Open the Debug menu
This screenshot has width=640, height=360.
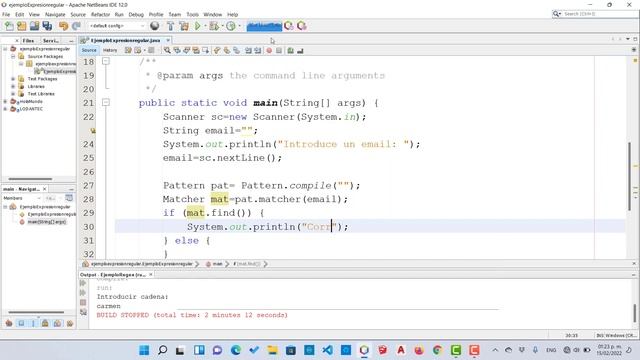coord(136,14)
